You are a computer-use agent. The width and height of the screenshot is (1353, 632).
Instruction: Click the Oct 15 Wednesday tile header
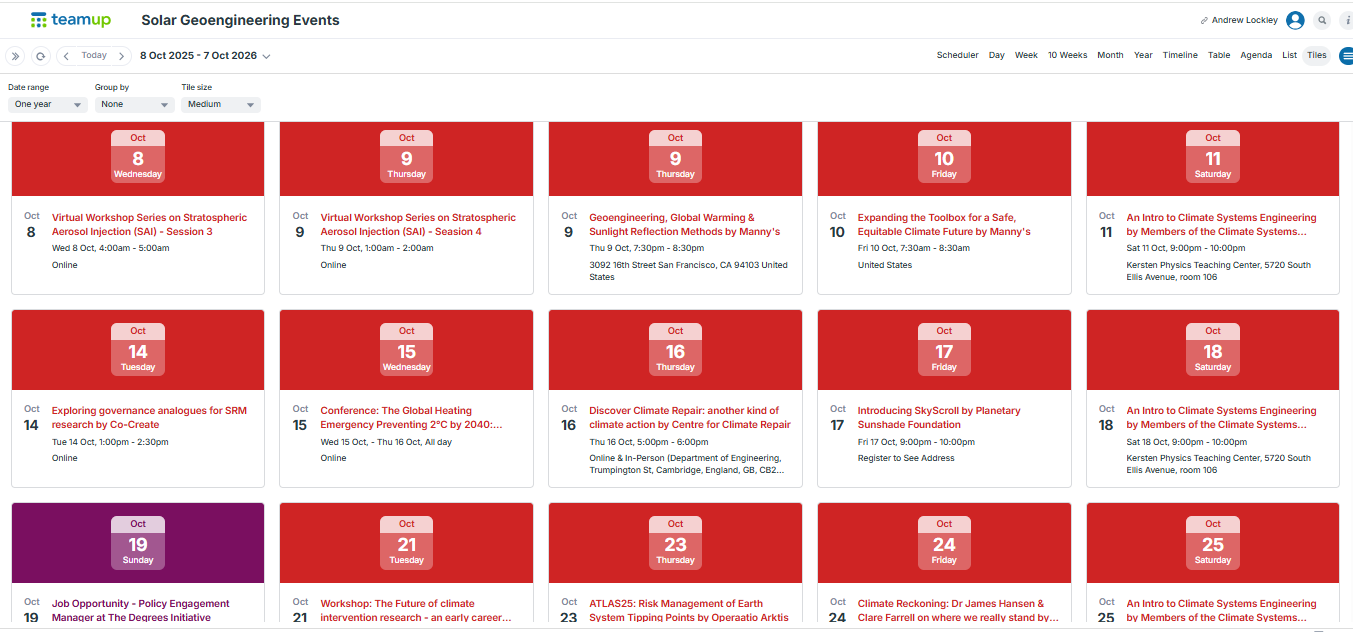tap(407, 349)
